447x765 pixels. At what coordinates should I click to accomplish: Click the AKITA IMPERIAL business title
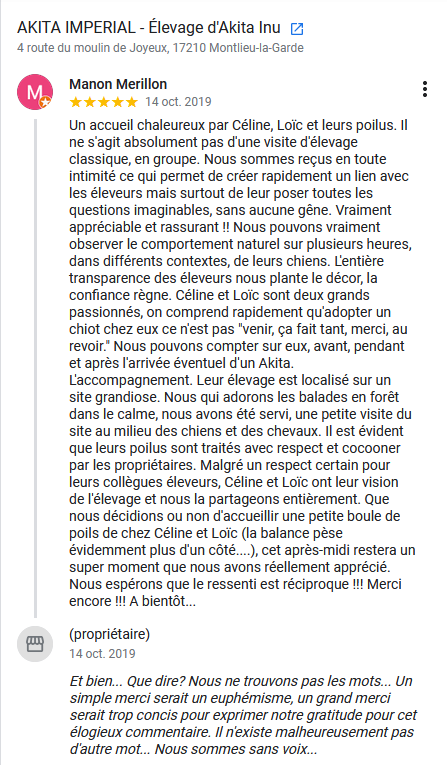(x=149, y=28)
